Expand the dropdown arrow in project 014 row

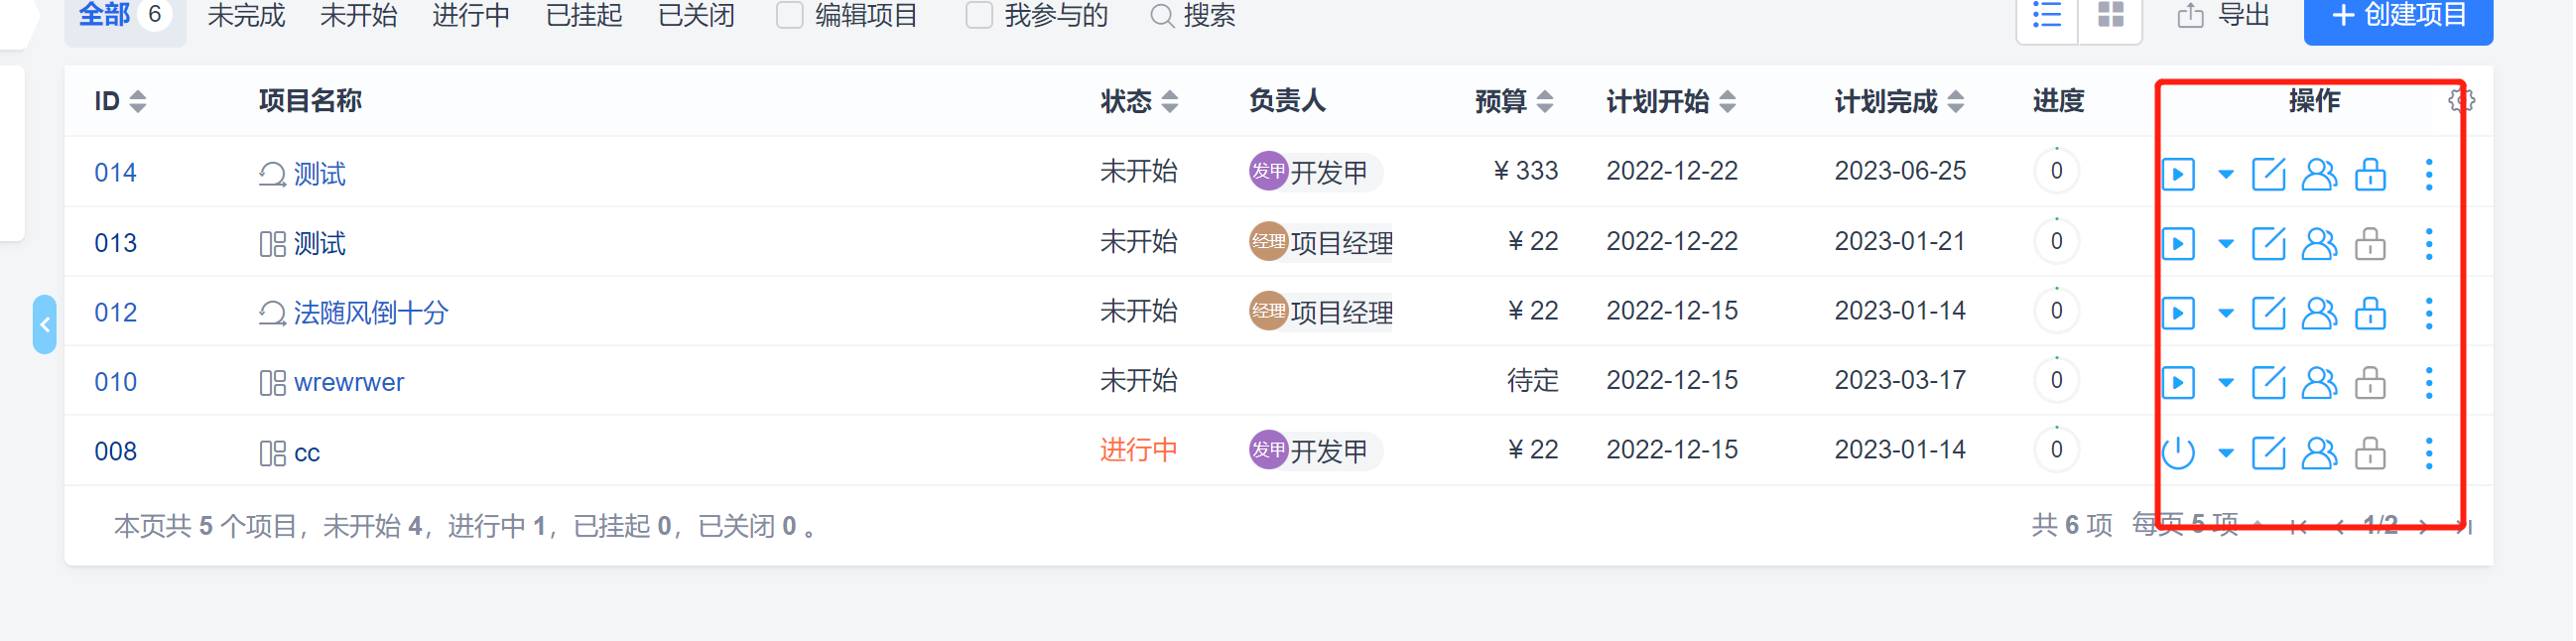point(2226,174)
